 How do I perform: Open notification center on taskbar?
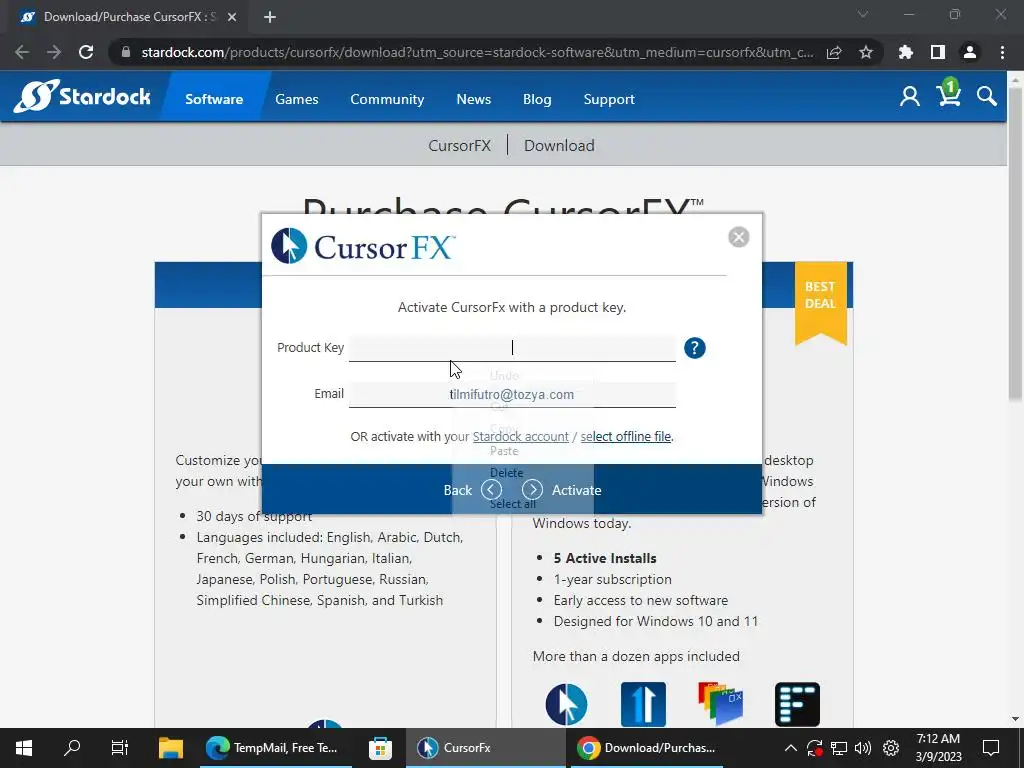[x=991, y=748]
